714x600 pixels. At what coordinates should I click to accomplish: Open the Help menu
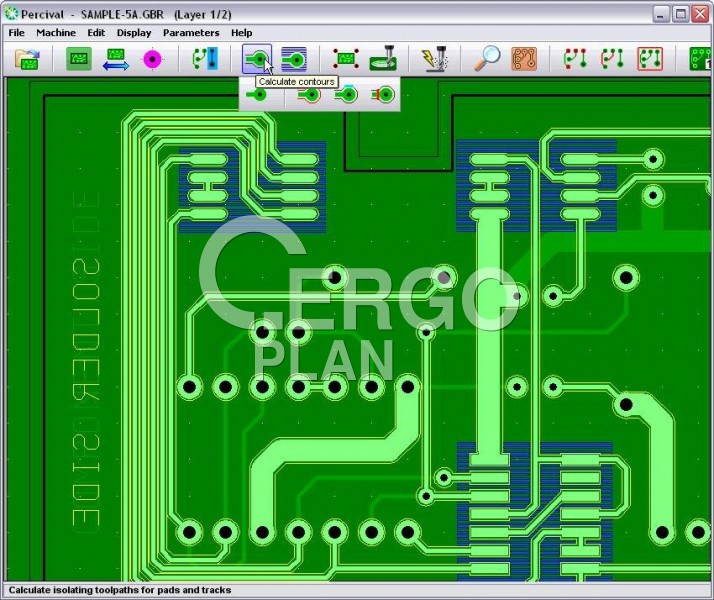(x=241, y=33)
